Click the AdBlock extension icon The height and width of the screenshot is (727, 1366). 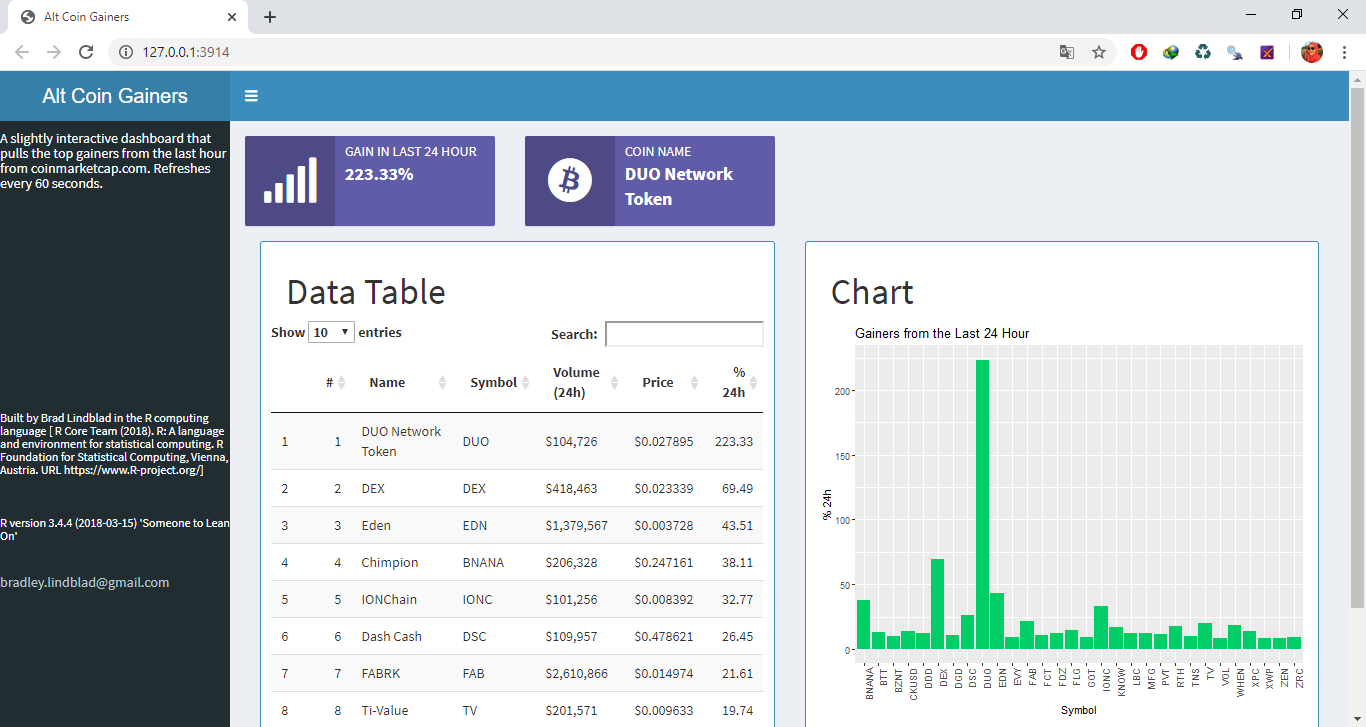1139,52
